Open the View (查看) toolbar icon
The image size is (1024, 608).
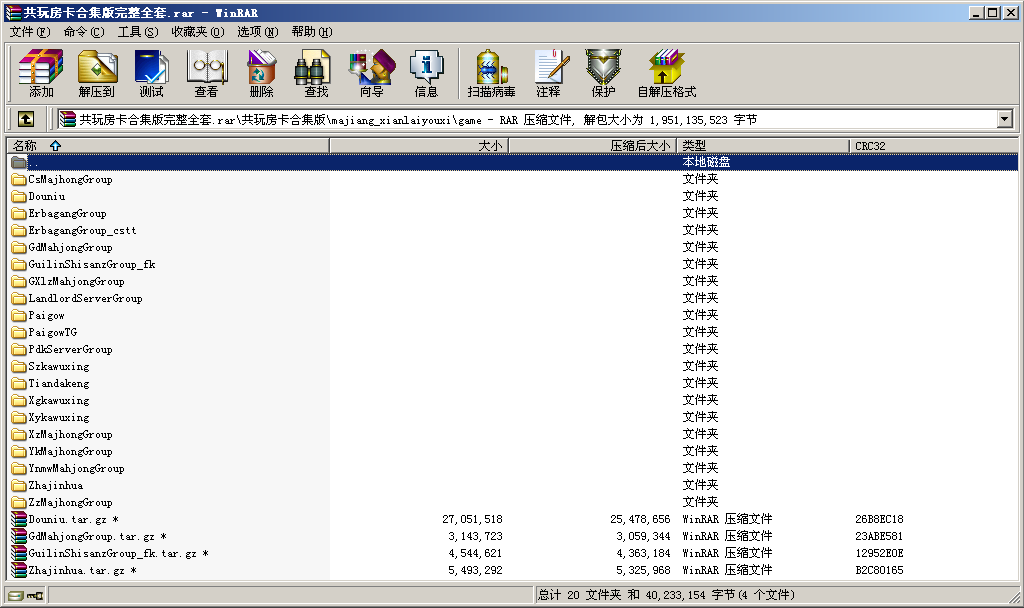coord(206,73)
